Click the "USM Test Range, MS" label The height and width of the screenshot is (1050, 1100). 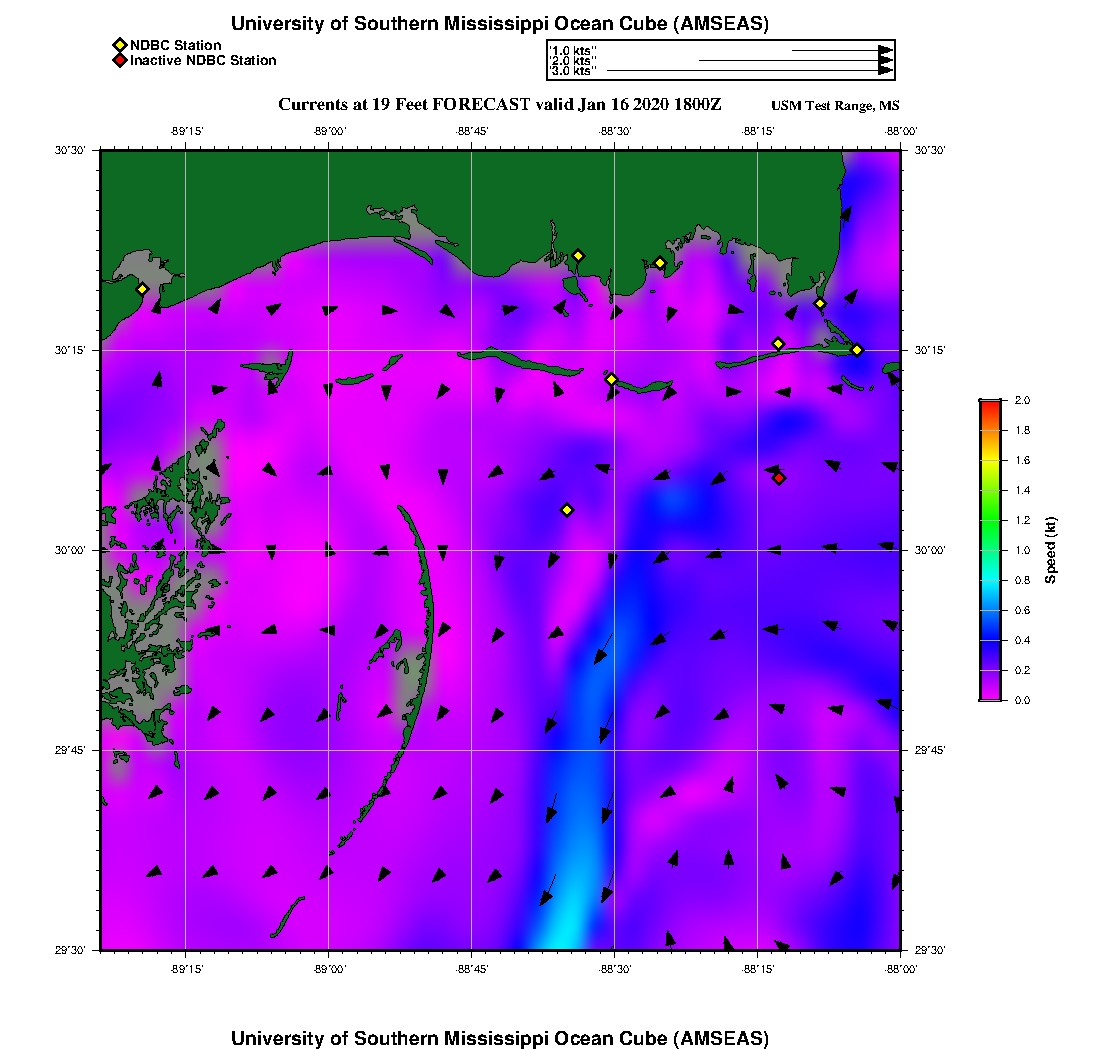point(835,106)
